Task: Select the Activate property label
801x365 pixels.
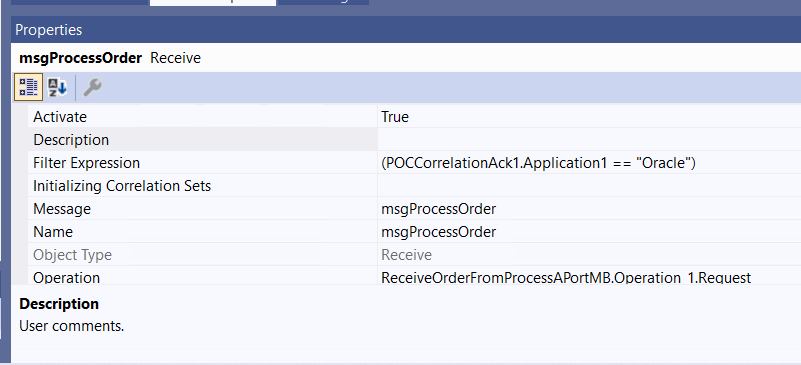Action: (x=60, y=117)
